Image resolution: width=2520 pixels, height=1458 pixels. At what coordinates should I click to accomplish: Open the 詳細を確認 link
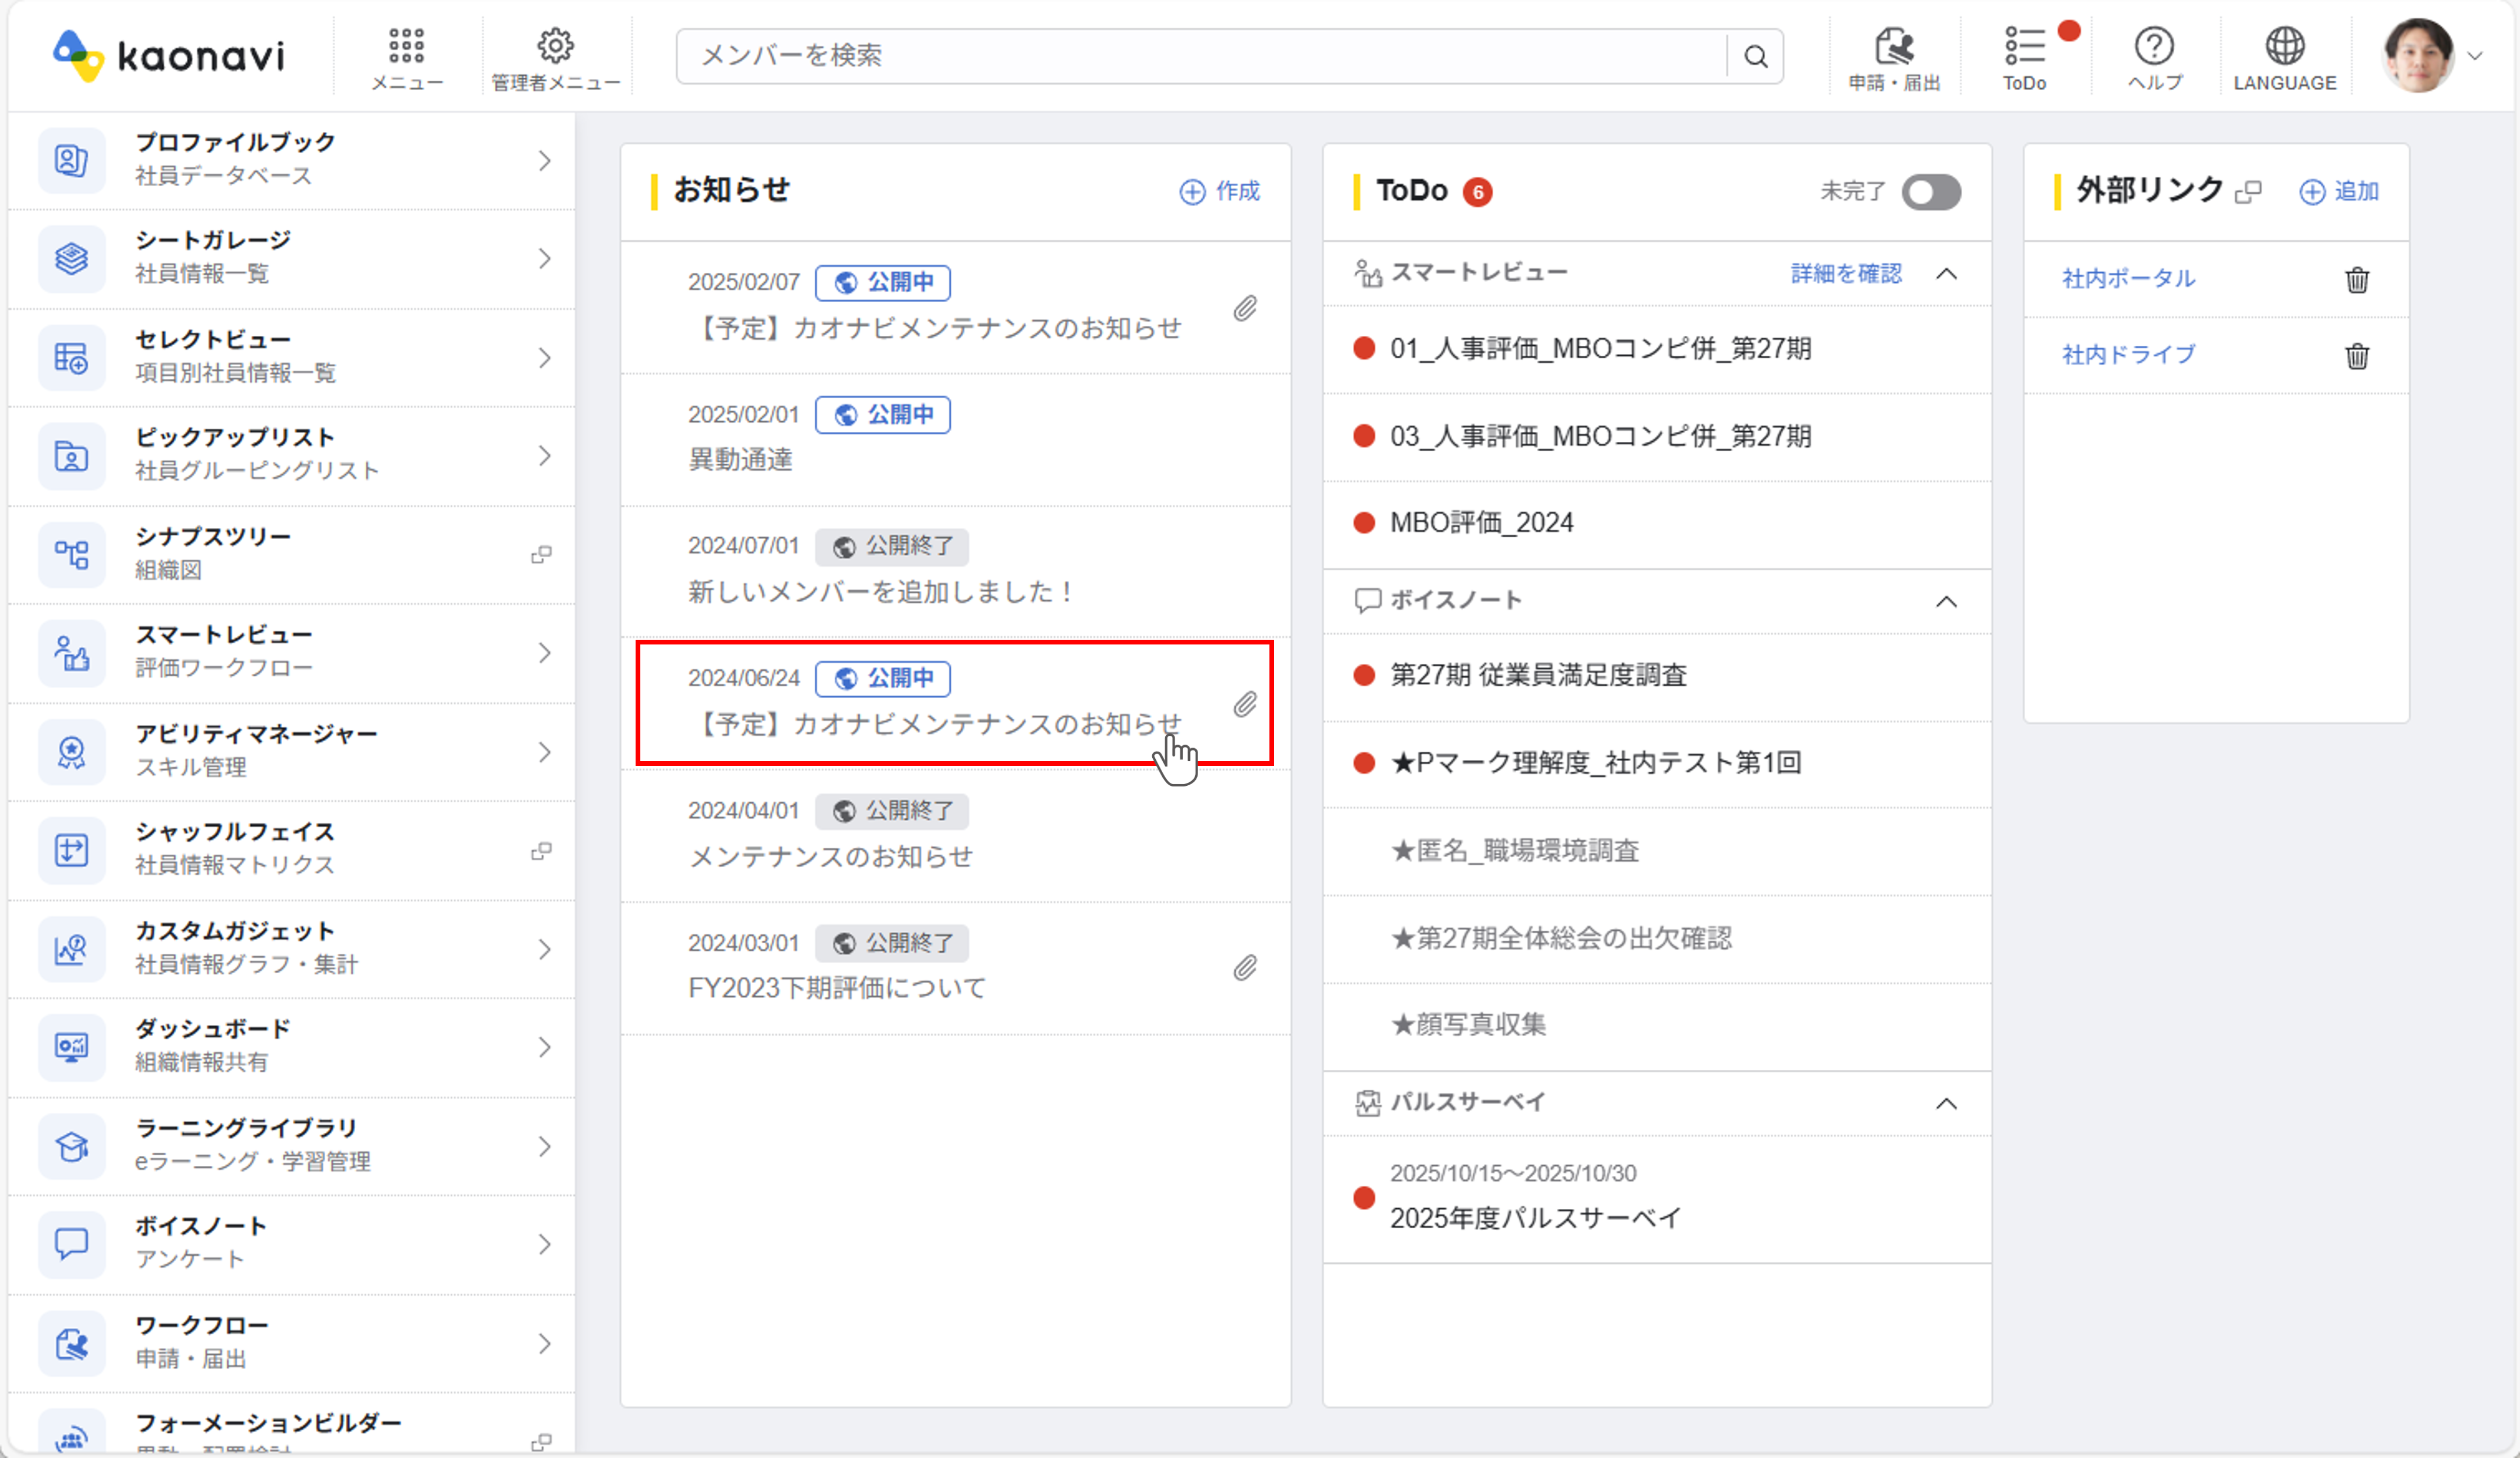tap(1846, 273)
